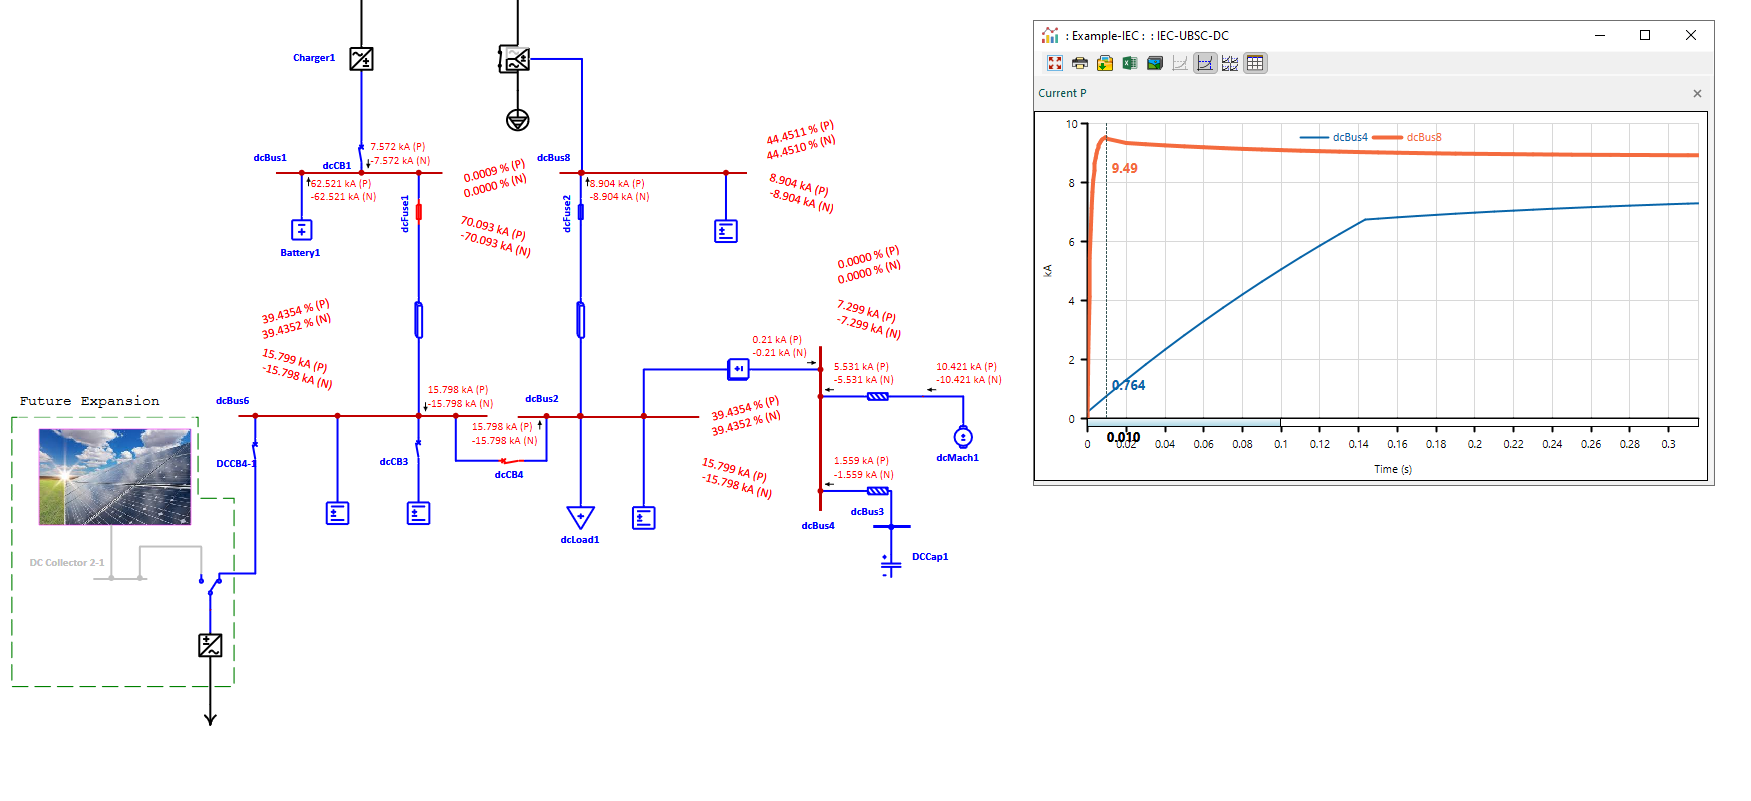This screenshot has width=1751, height=801.
Task: Toggle the plot grid lines button
Action: [x=1255, y=63]
